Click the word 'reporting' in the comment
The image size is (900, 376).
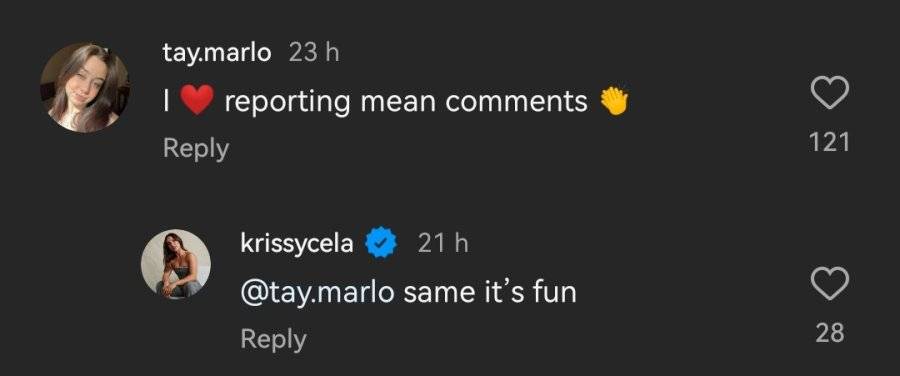[x=287, y=103]
